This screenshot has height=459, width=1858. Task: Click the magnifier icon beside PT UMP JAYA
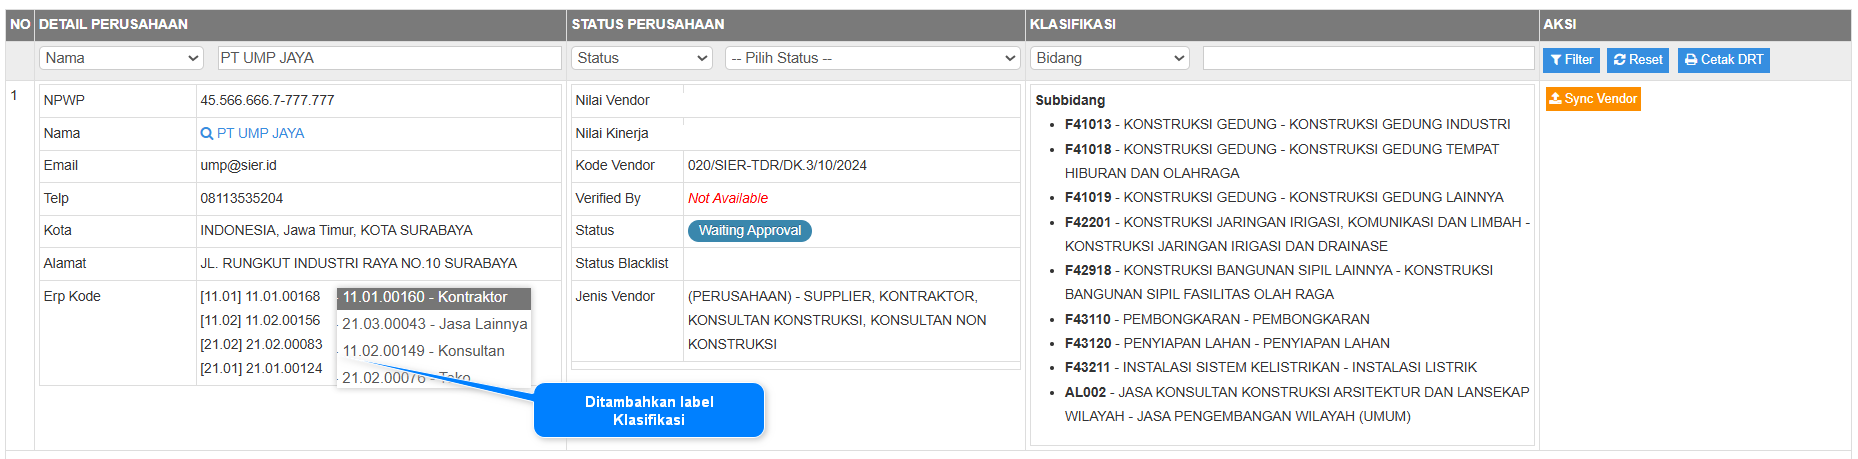coord(207,133)
